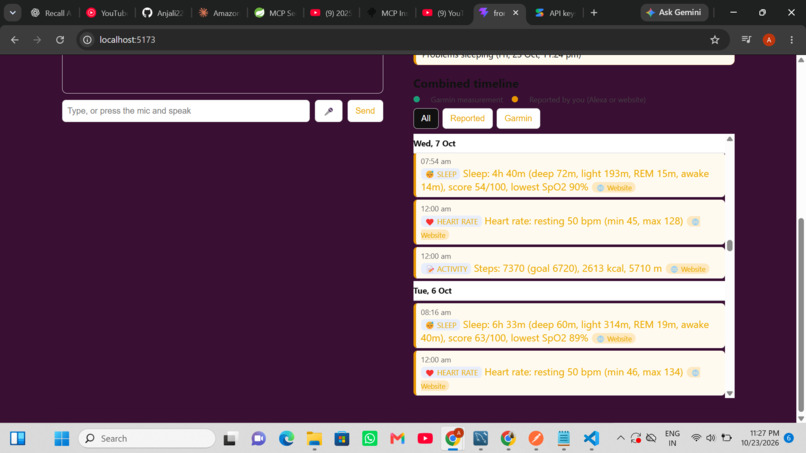Open Microsoft Edge from the taskbar
Image resolution: width=806 pixels, height=453 pixels.
click(286, 439)
